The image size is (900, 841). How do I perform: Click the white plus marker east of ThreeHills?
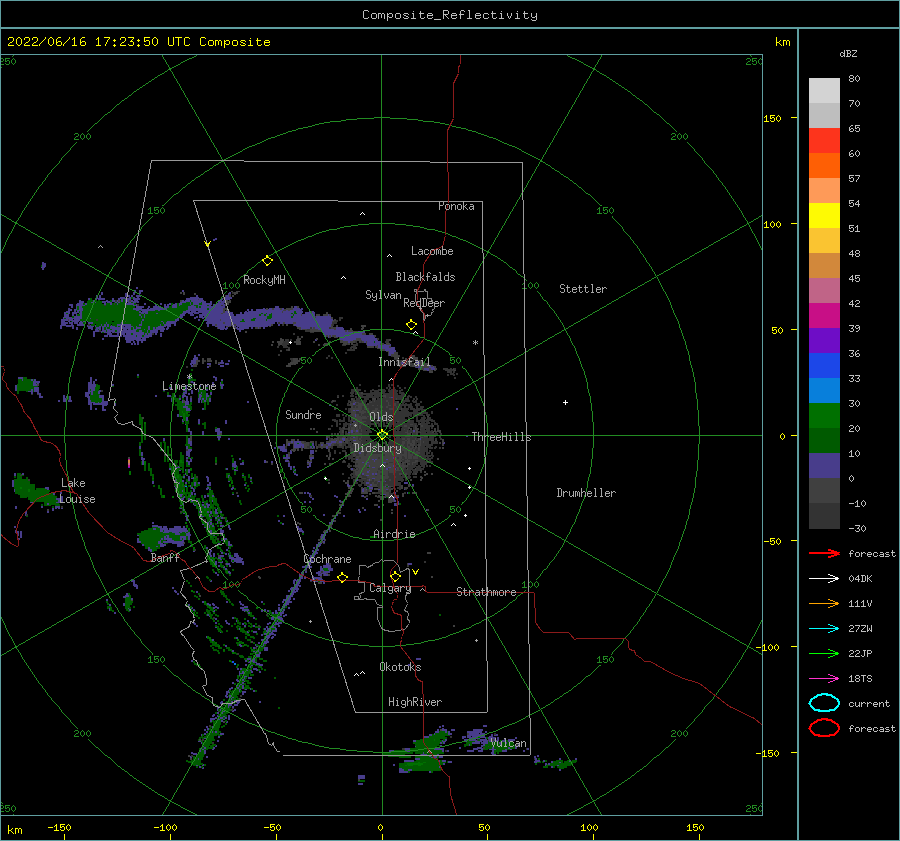coord(565,402)
